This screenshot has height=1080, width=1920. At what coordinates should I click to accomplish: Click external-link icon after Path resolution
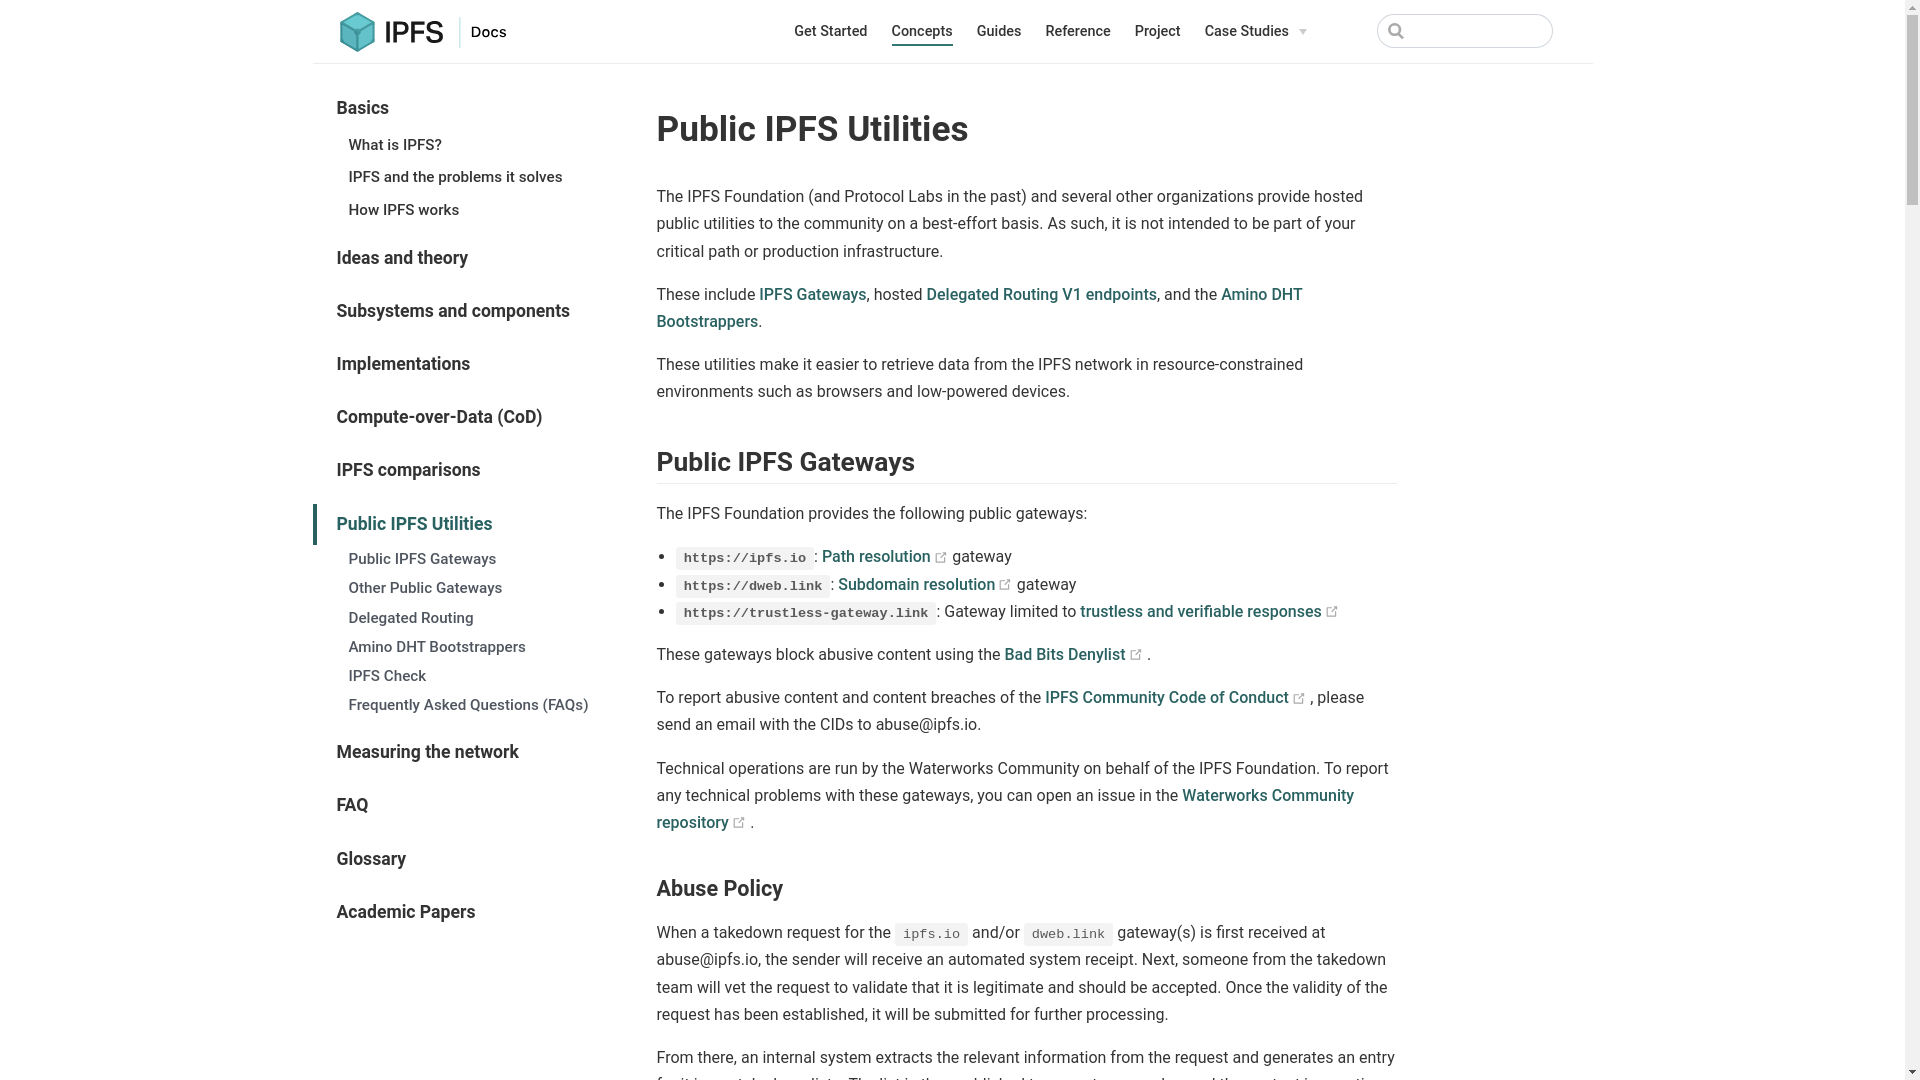[941, 558]
